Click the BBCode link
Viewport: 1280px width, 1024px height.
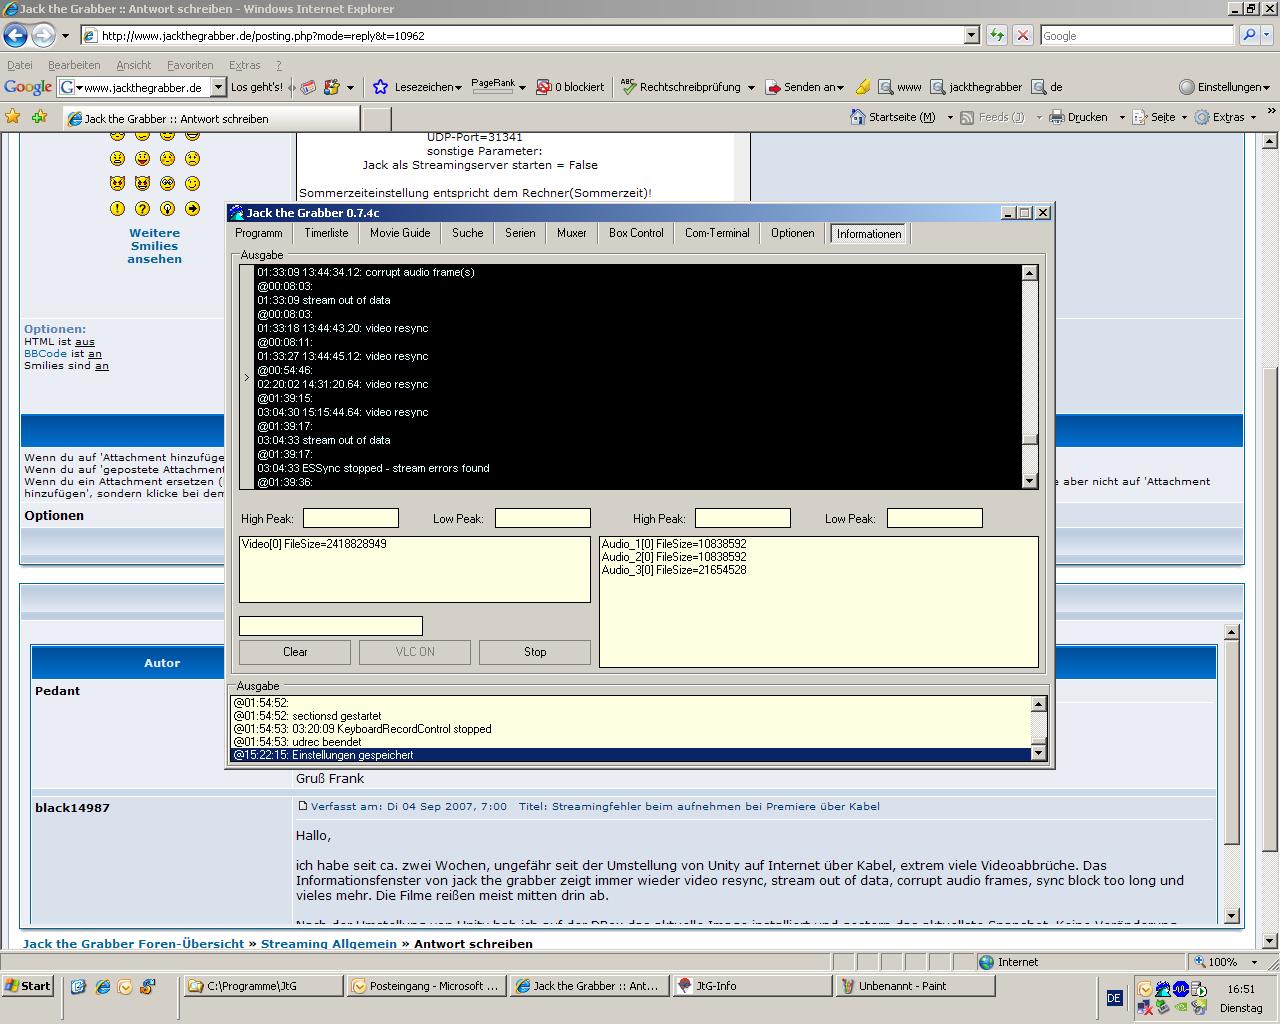(45, 354)
